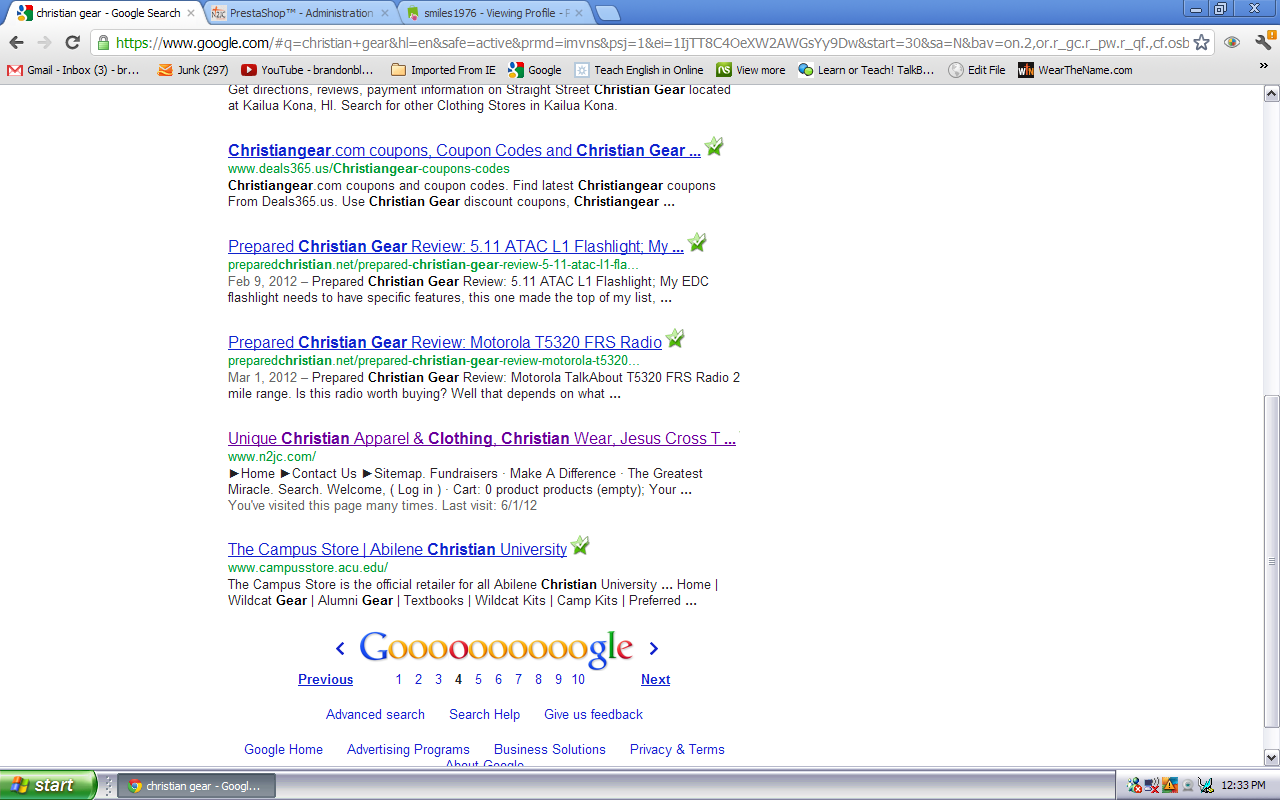Jump to results page 10
This screenshot has width=1280, height=800.
coord(578,680)
